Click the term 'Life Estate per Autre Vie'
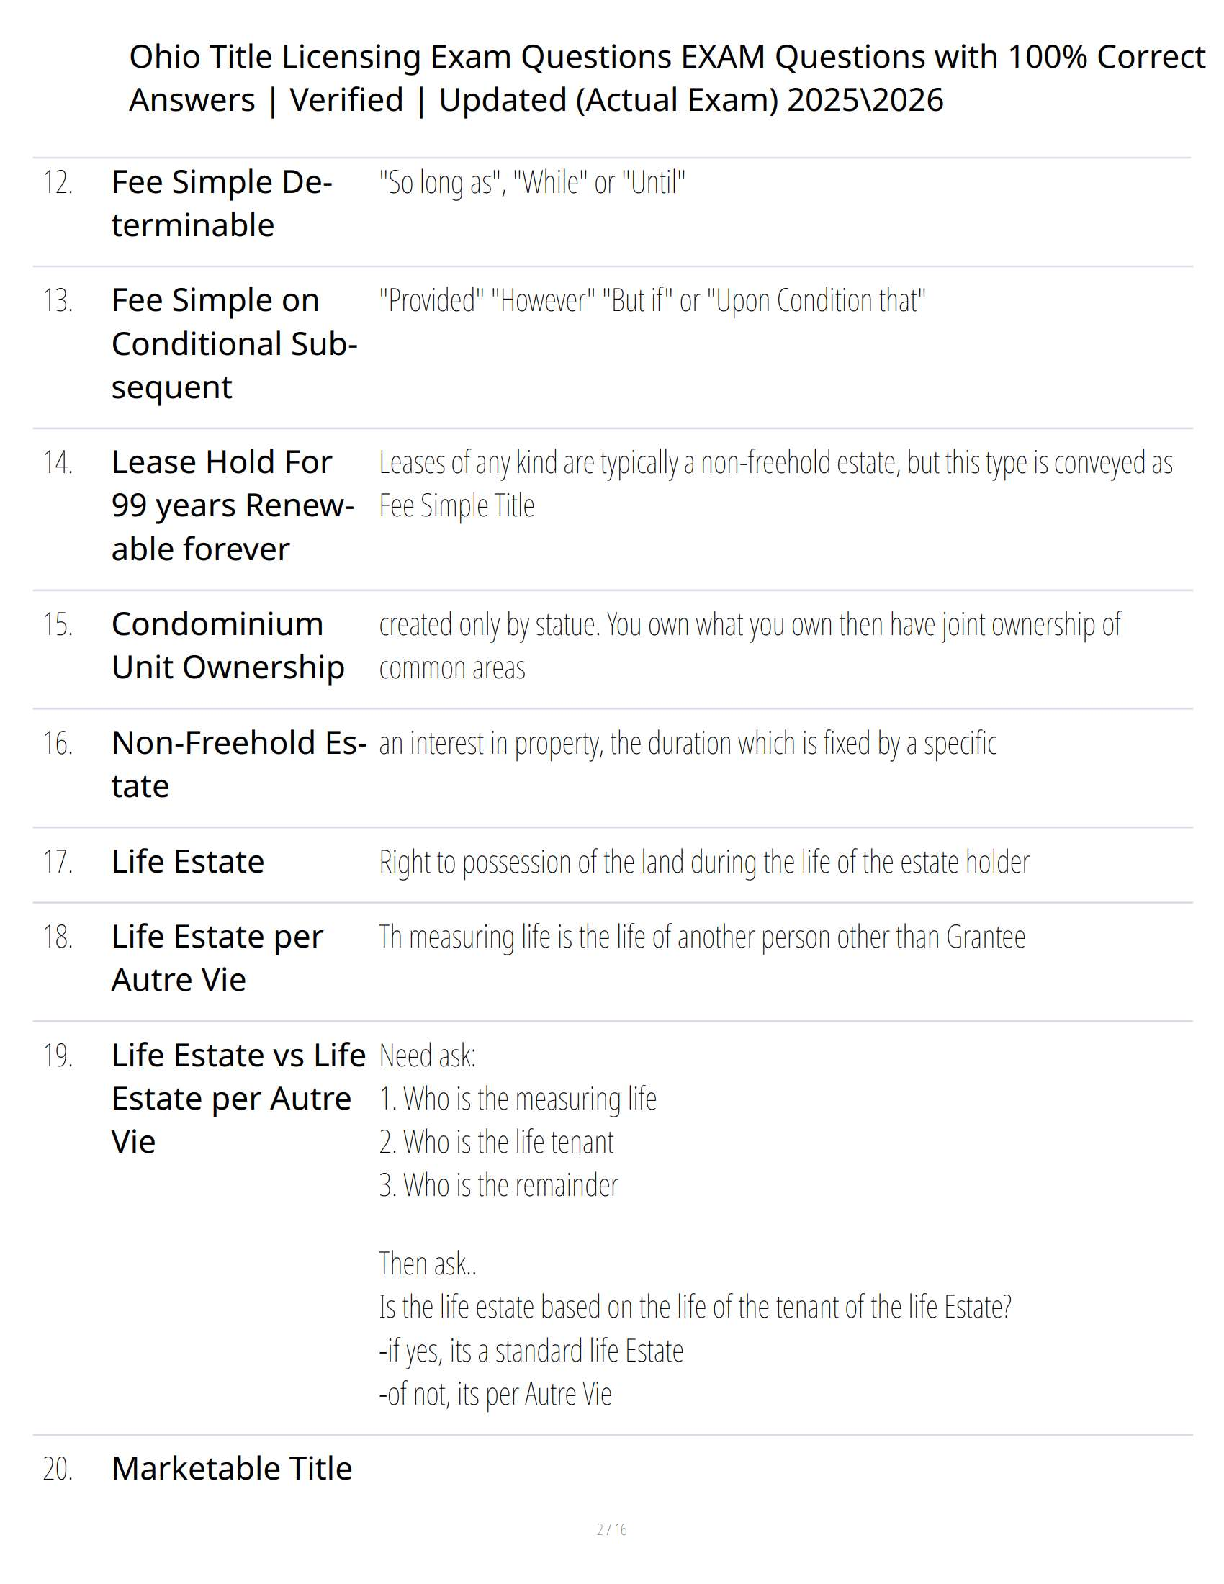The image size is (1224, 1584). 217,958
